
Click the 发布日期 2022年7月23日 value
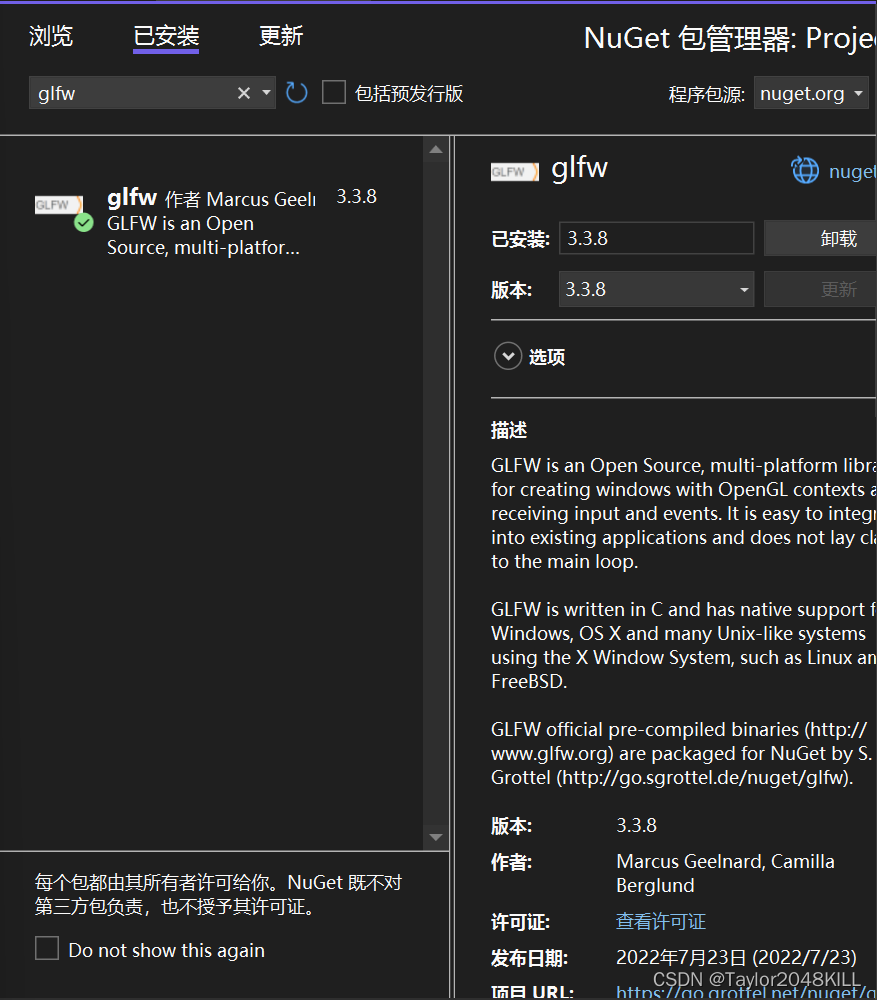pos(736,957)
